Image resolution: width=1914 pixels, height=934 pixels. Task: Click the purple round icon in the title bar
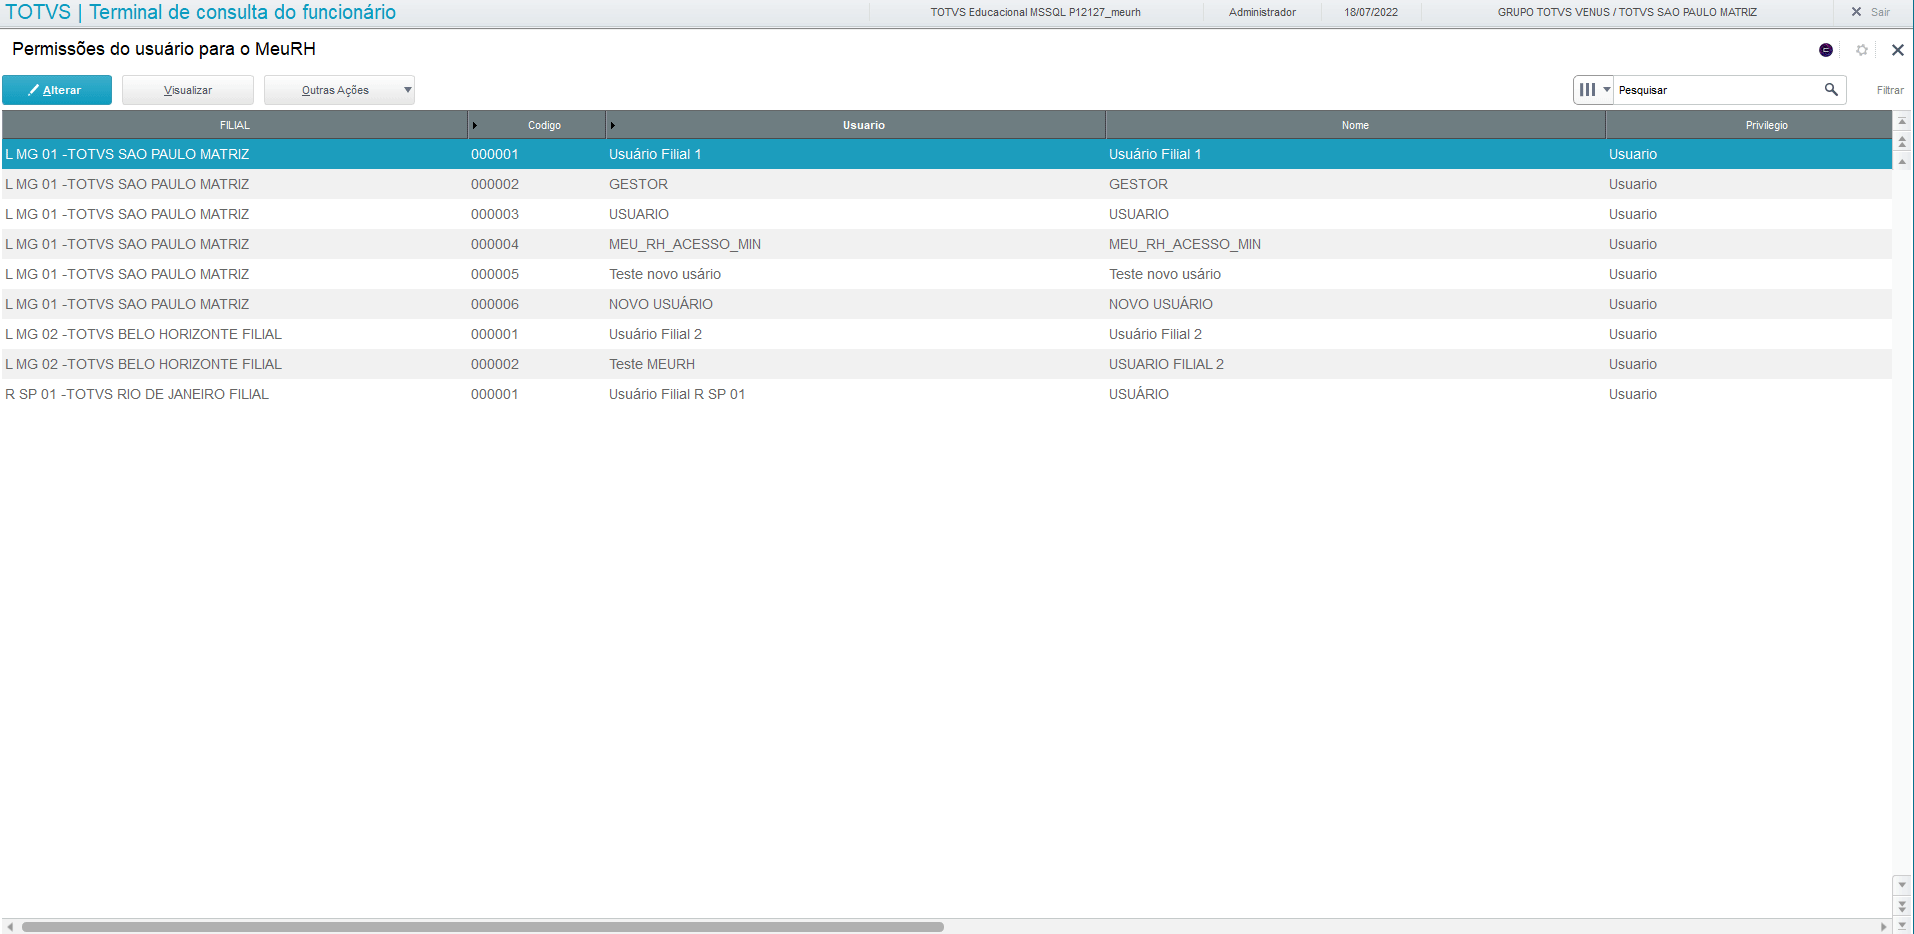click(1826, 50)
